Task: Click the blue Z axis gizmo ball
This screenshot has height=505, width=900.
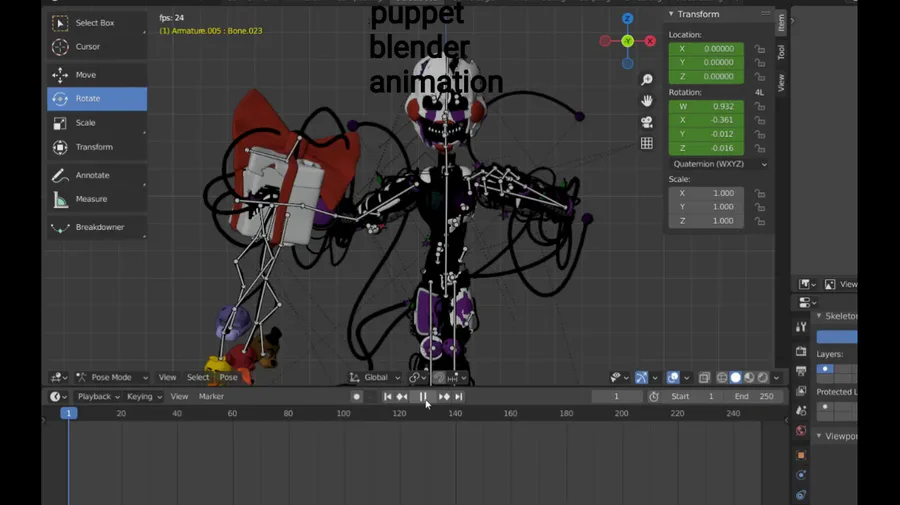Action: (627, 18)
